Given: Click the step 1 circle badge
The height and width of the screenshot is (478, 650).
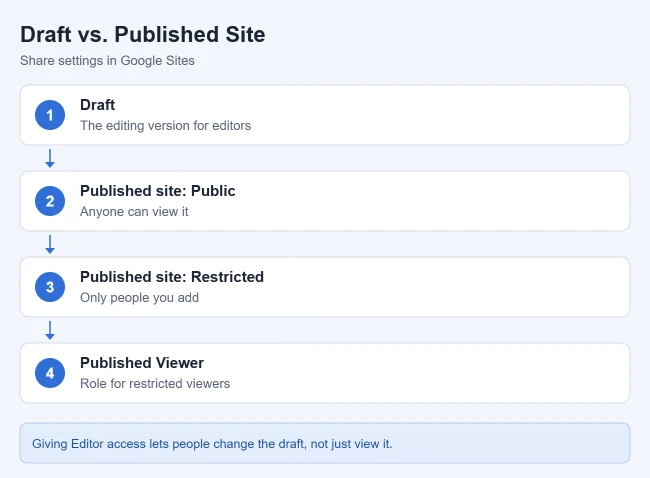Looking at the screenshot, I should (50, 115).
